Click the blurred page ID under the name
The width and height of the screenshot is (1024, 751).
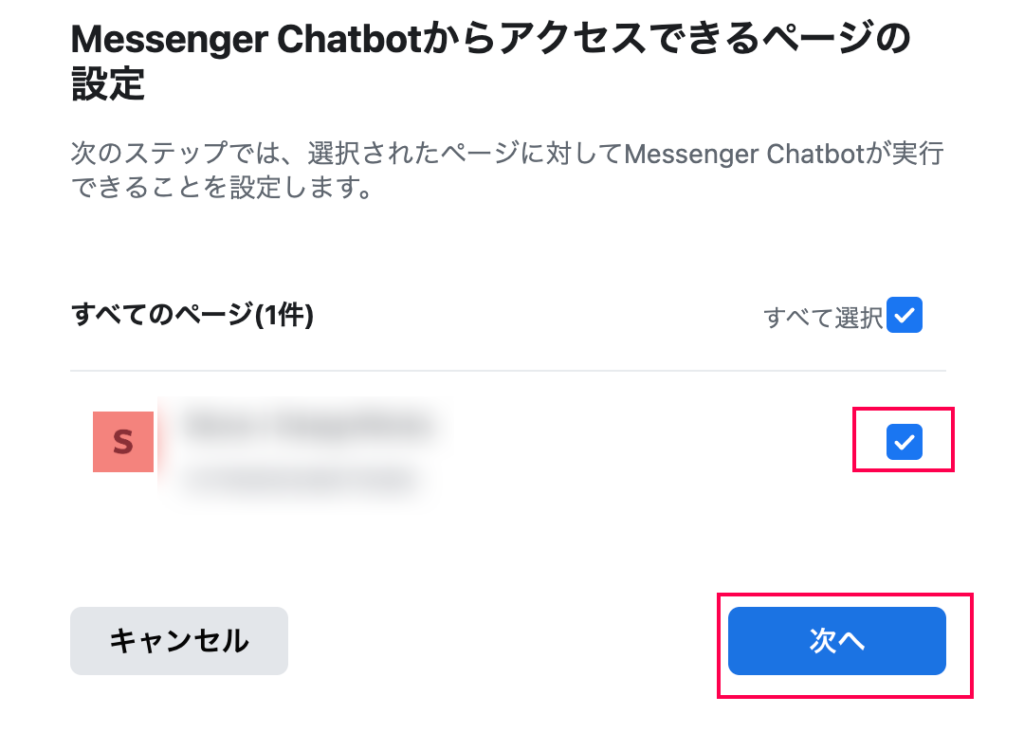(x=302, y=480)
